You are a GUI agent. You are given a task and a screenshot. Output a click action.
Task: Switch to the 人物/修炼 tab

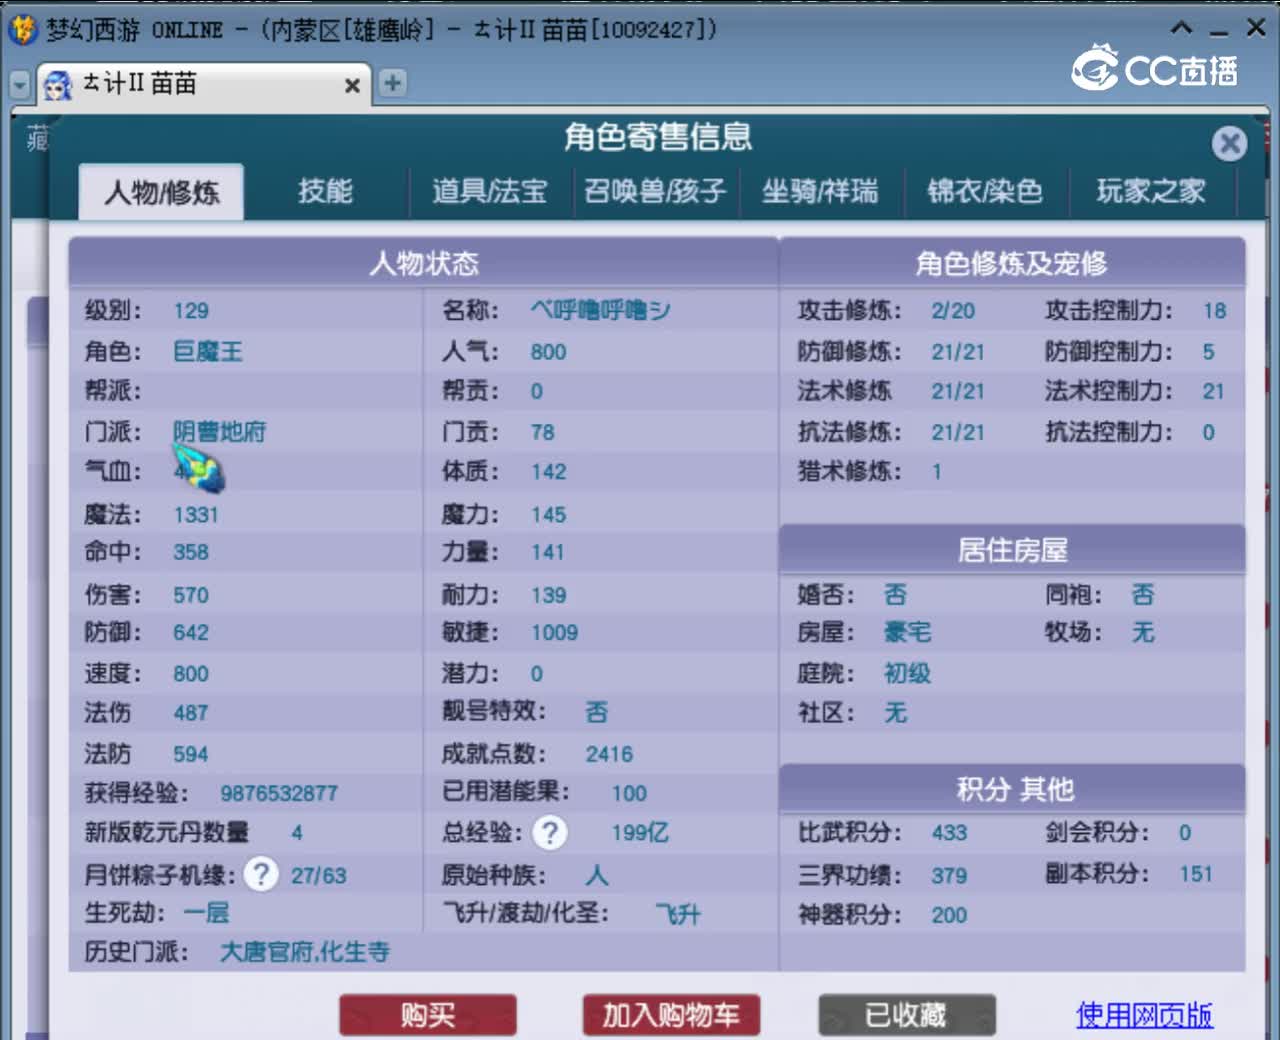(x=162, y=192)
